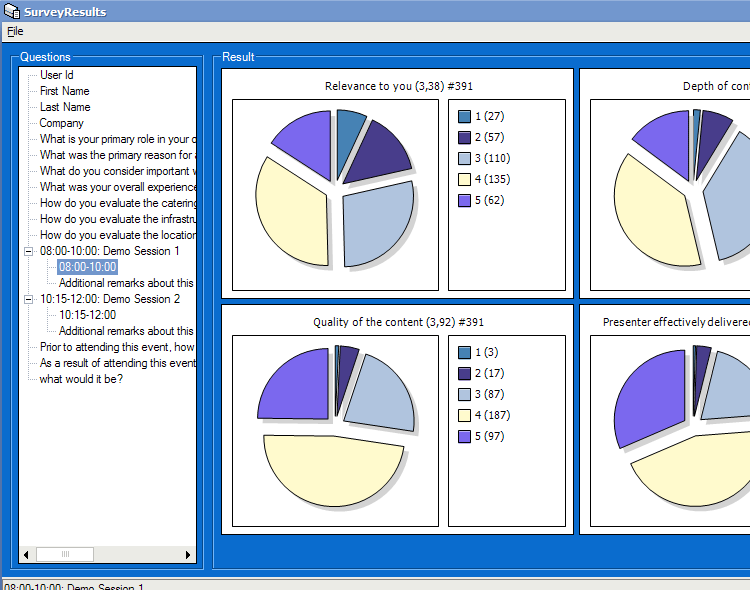Viewport: 750px width, 590px height.
Task: Collapse the 10:15-12:00 Demo Session 2 node
Action: (x=29, y=299)
